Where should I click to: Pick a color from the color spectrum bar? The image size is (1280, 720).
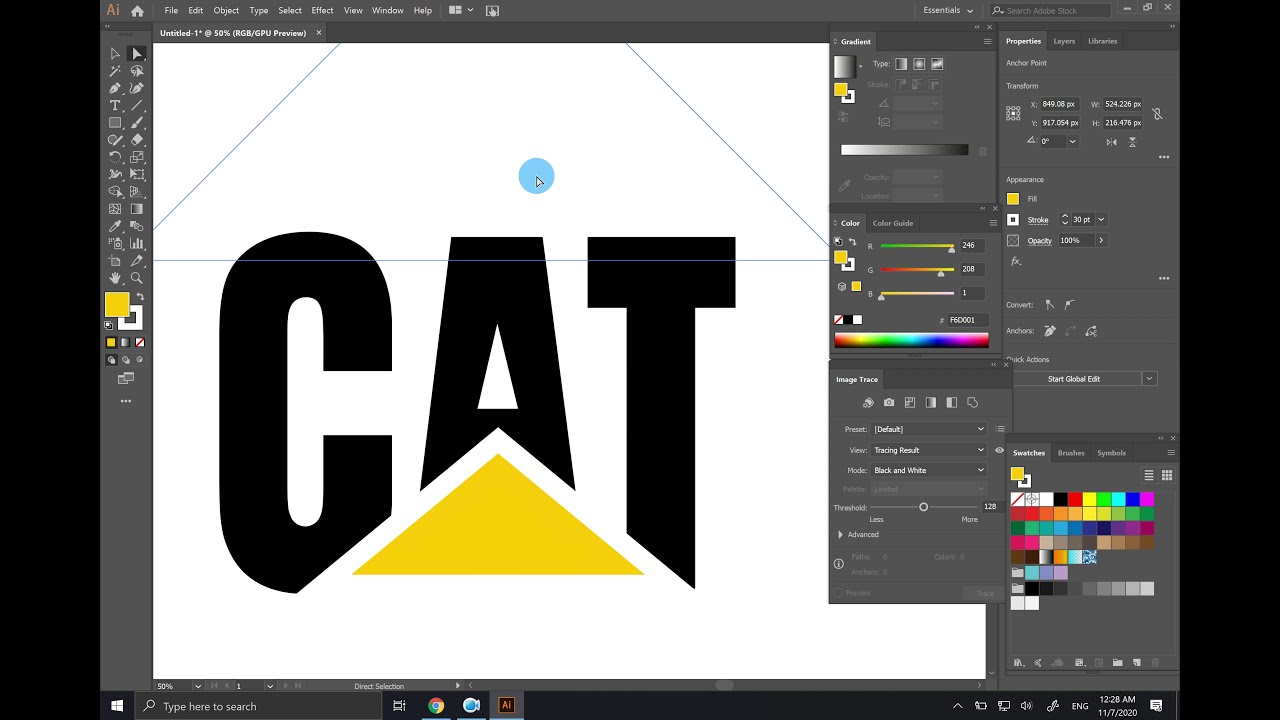(911, 340)
